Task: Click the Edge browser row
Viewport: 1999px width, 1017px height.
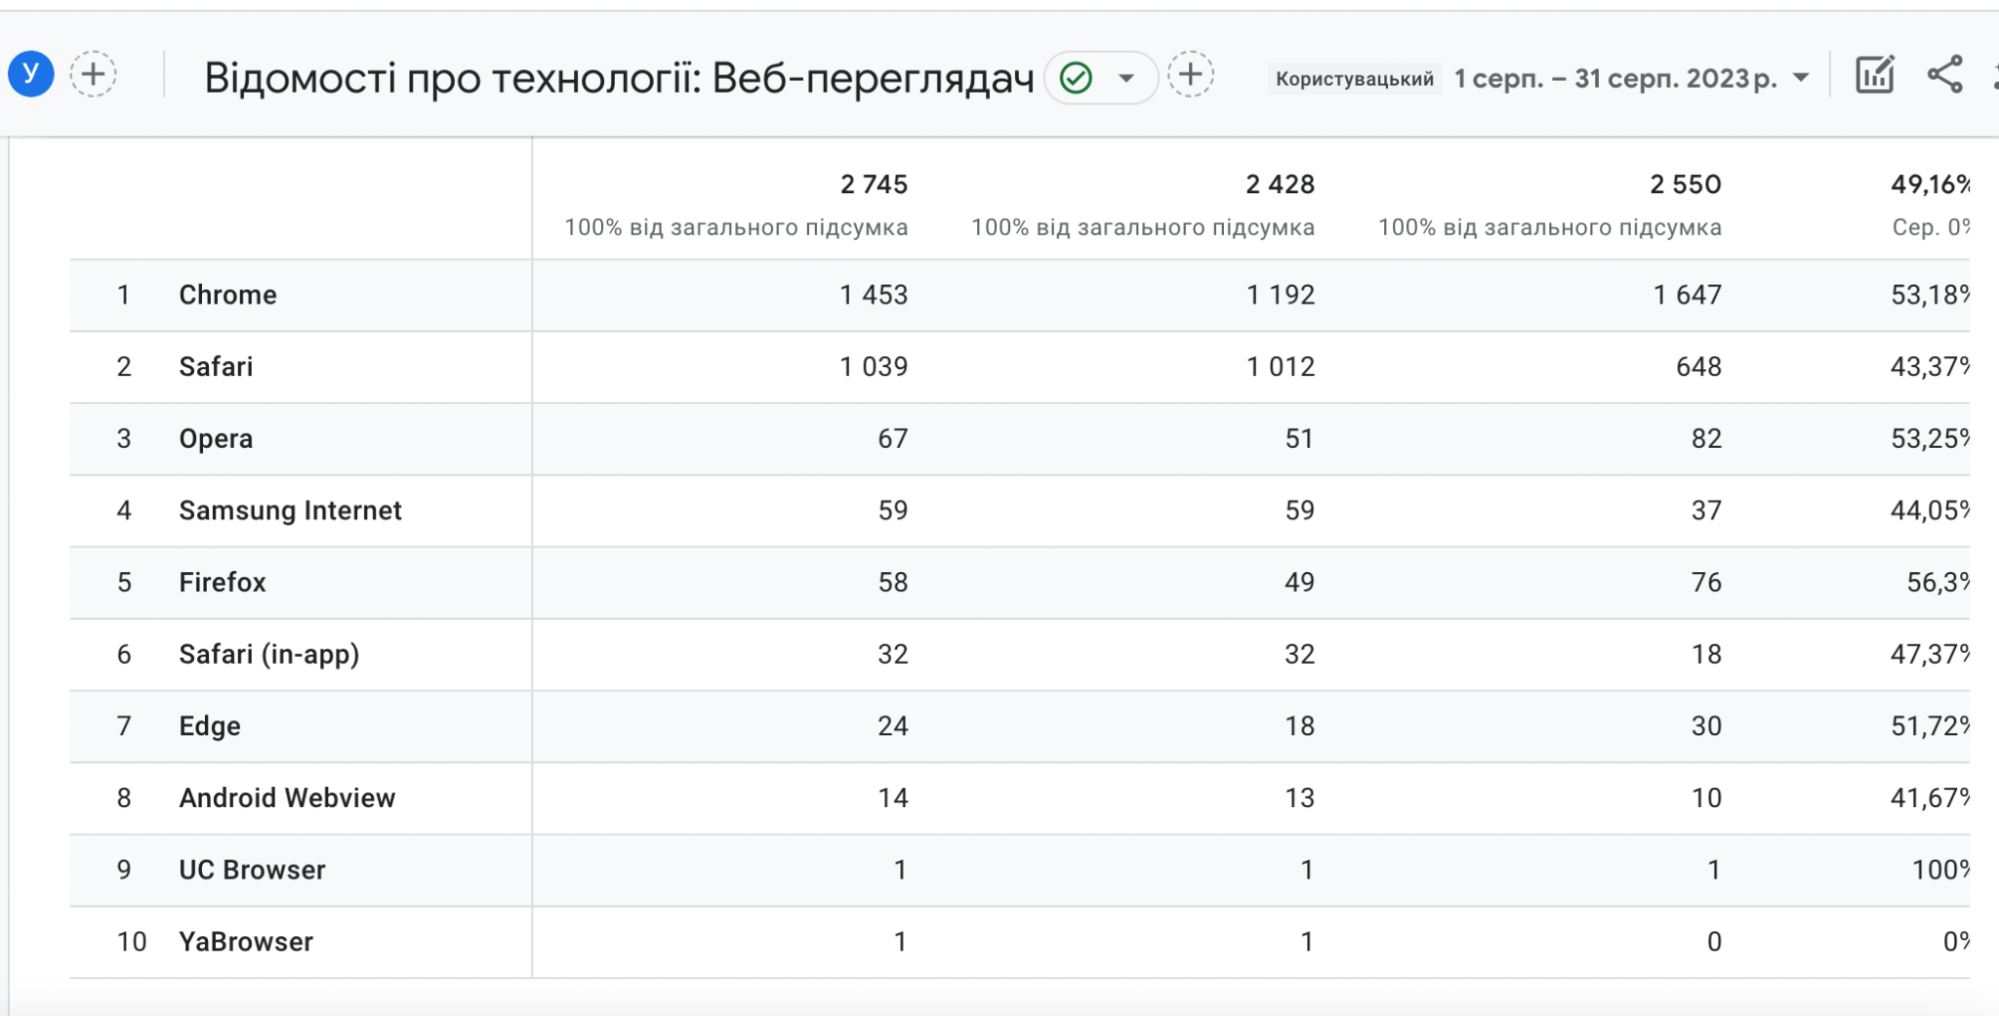Action: pos(210,726)
